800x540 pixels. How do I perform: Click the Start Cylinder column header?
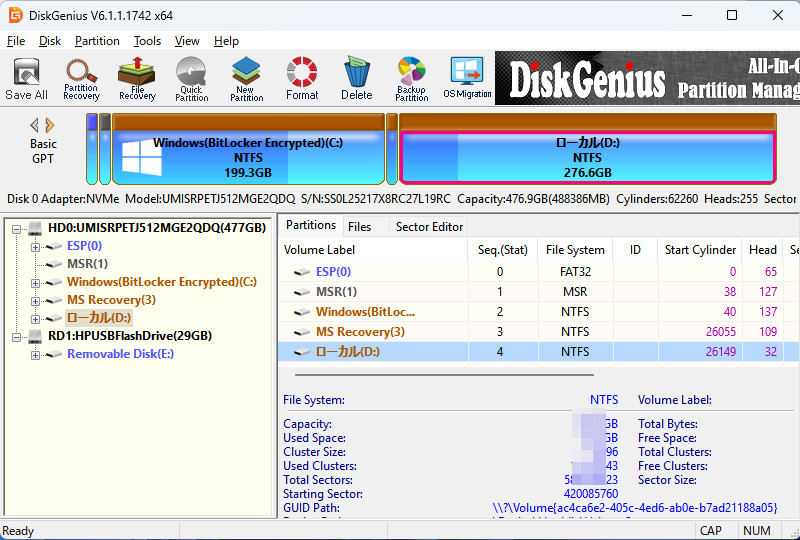[700, 250]
